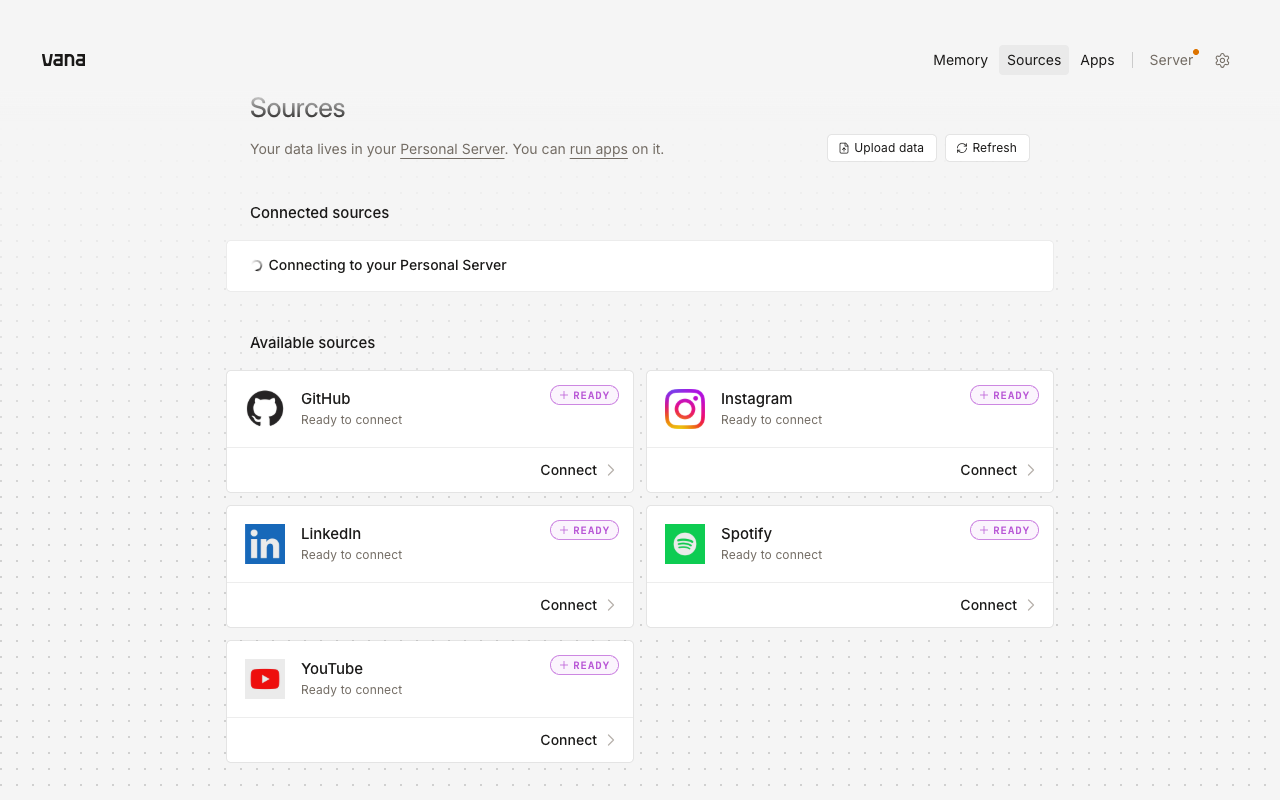Open the Server status indicator

tap(1172, 60)
